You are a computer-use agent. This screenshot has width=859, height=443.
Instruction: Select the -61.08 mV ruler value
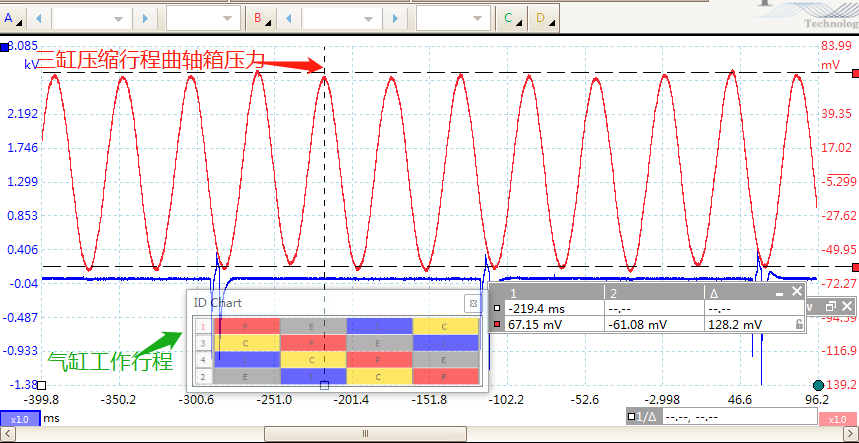pos(637,325)
